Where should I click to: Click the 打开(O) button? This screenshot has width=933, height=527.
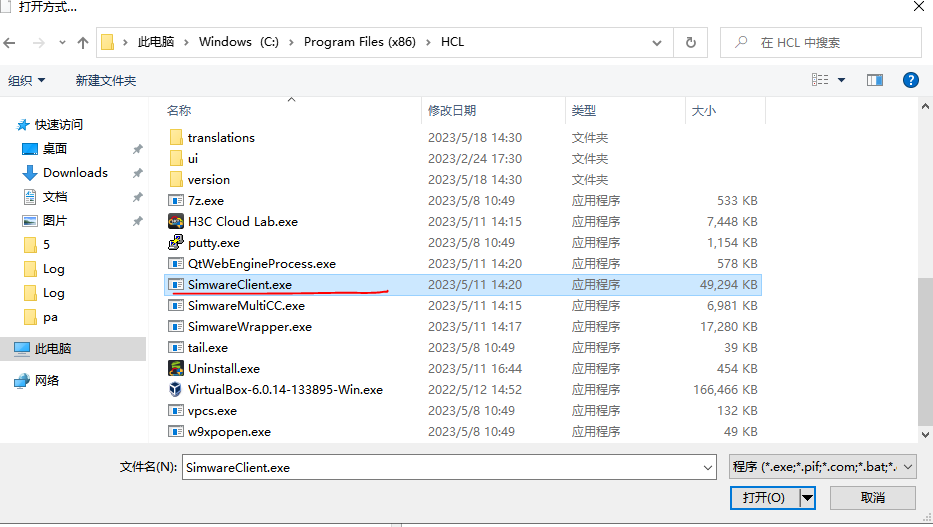(765, 498)
